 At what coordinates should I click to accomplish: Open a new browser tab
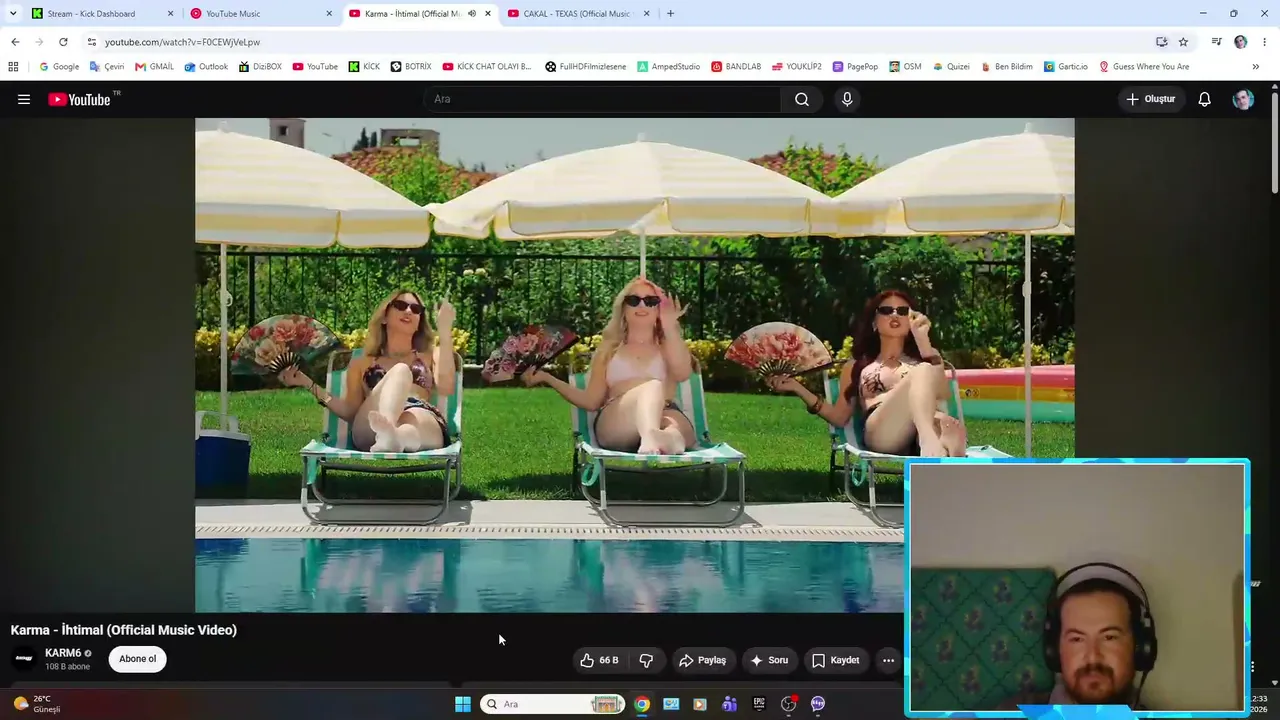[x=670, y=14]
